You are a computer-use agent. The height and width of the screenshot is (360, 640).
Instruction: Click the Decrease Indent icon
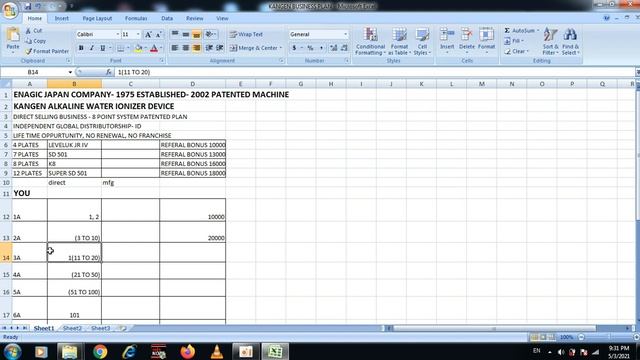coord(209,48)
